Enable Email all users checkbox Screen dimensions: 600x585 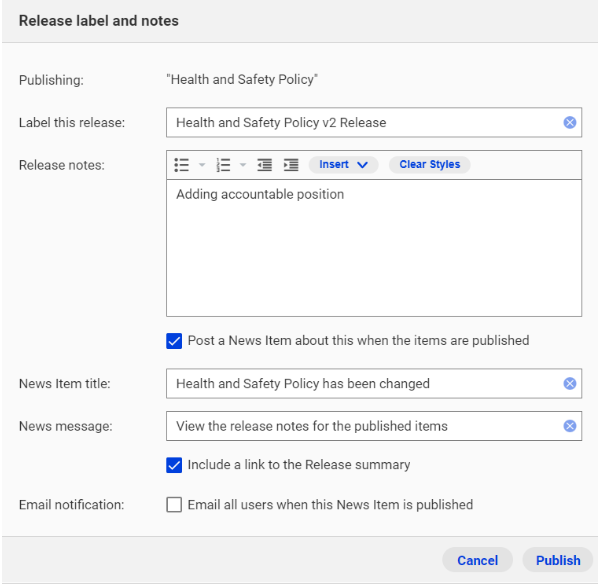[x=174, y=505]
